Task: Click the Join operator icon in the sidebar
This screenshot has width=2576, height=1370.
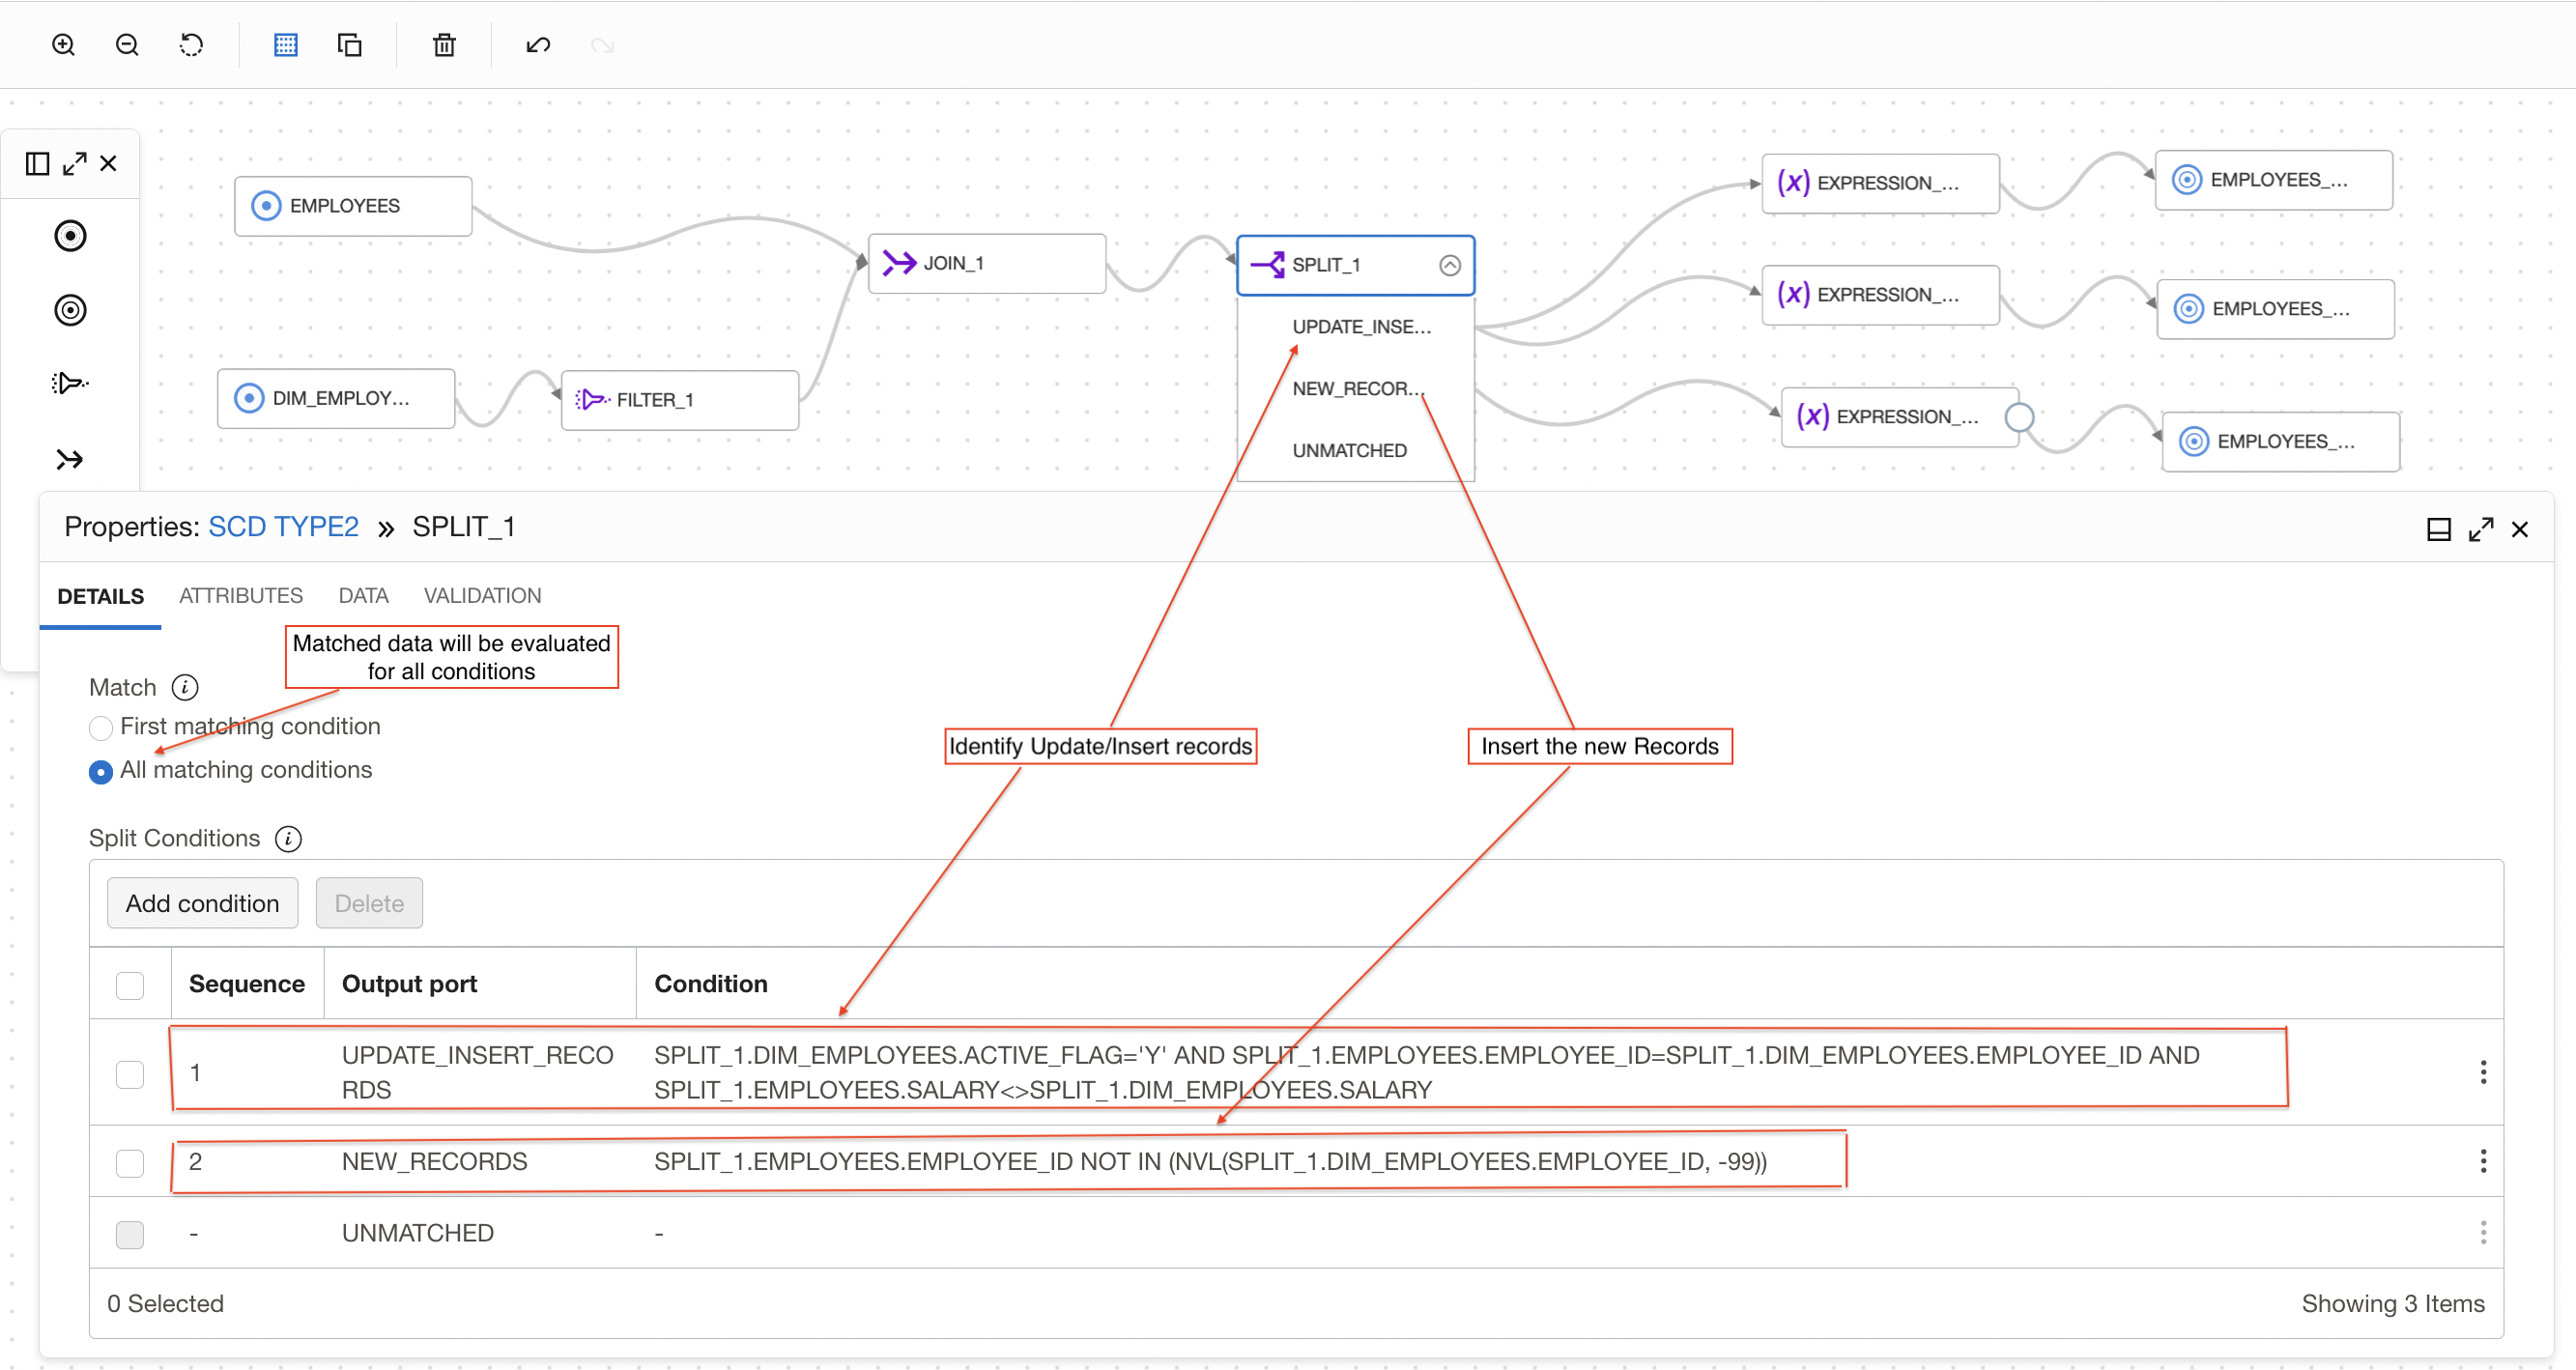Action: (69, 459)
